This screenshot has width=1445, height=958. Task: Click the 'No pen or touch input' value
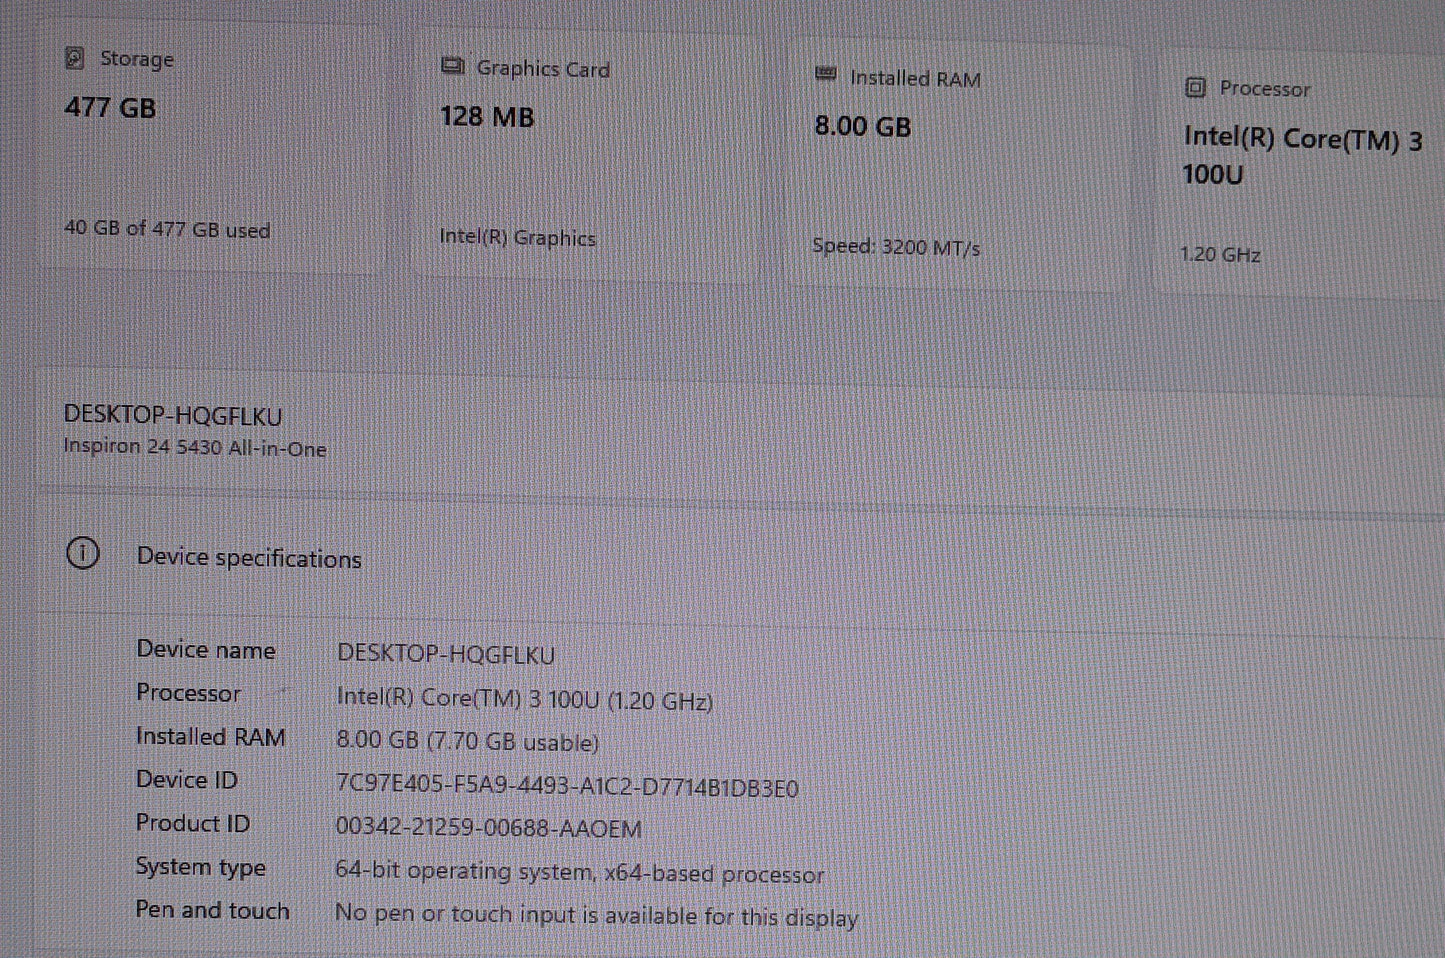point(596,915)
